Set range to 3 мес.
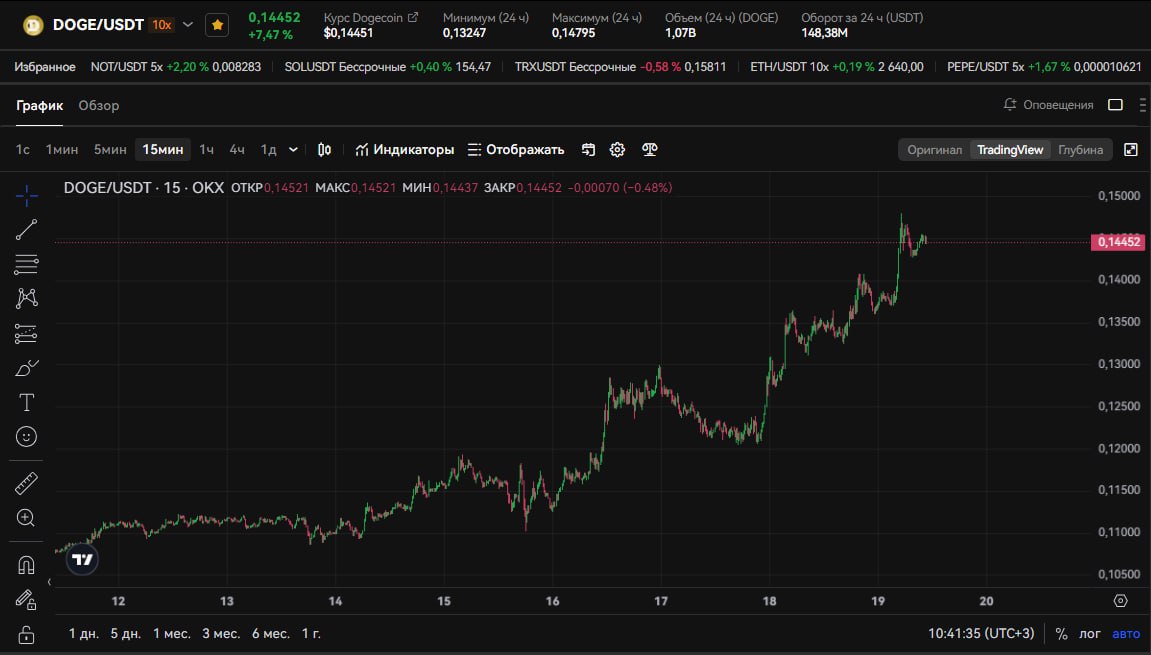Image resolution: width=1151 pixels, height=655 pixels. [221, 634]
